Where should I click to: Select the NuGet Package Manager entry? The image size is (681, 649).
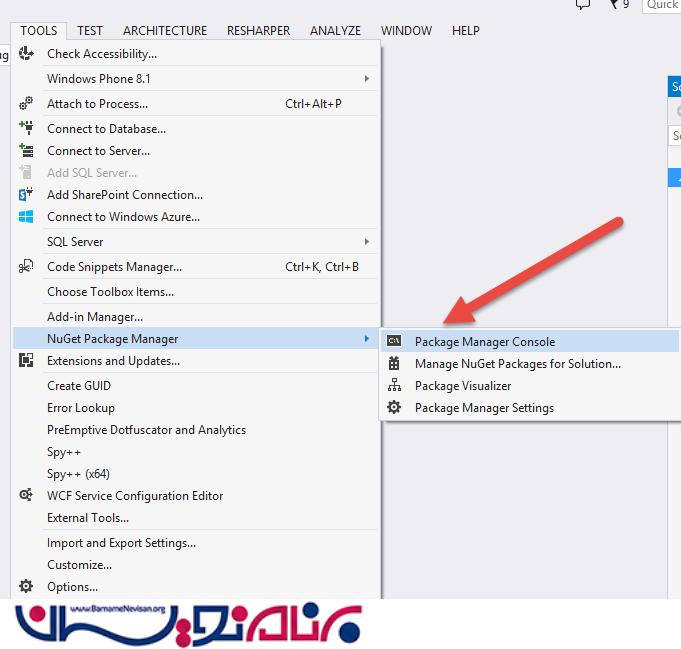tap(196, 338)
